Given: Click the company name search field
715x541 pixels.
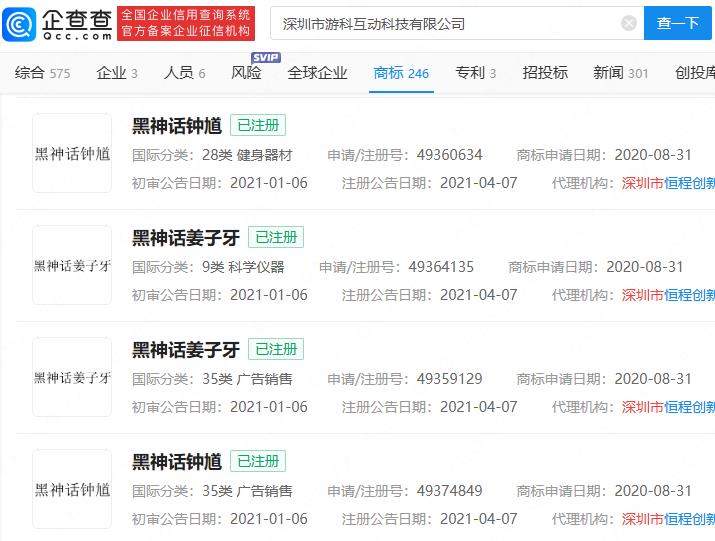Looking at the screenshot, I should (440, 23).
